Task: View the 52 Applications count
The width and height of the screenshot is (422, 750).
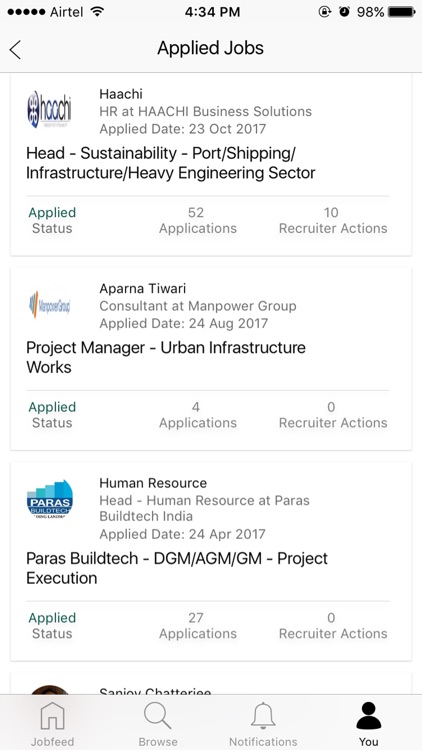Action: tap(198, 221)
